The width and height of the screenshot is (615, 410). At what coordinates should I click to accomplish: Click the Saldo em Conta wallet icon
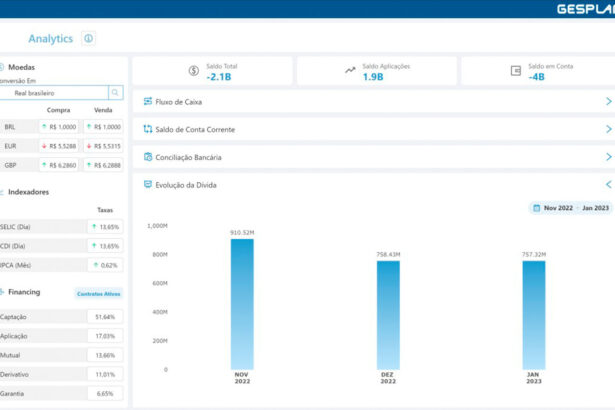(516, 71)
